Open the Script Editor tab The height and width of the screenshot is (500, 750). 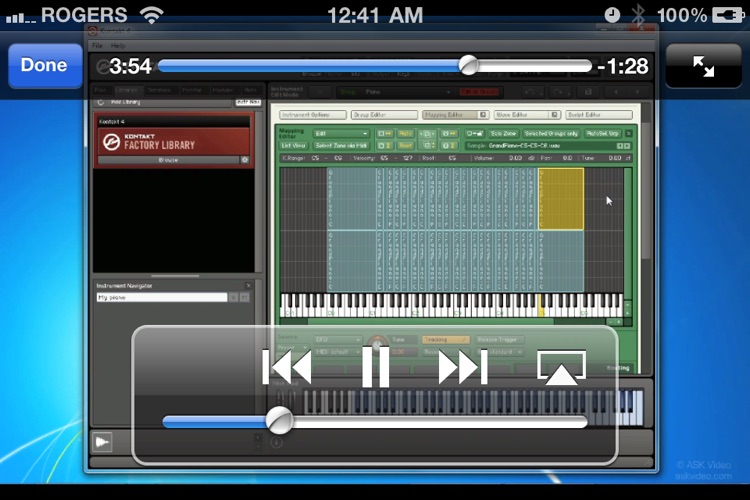click(x=599, y=115)
